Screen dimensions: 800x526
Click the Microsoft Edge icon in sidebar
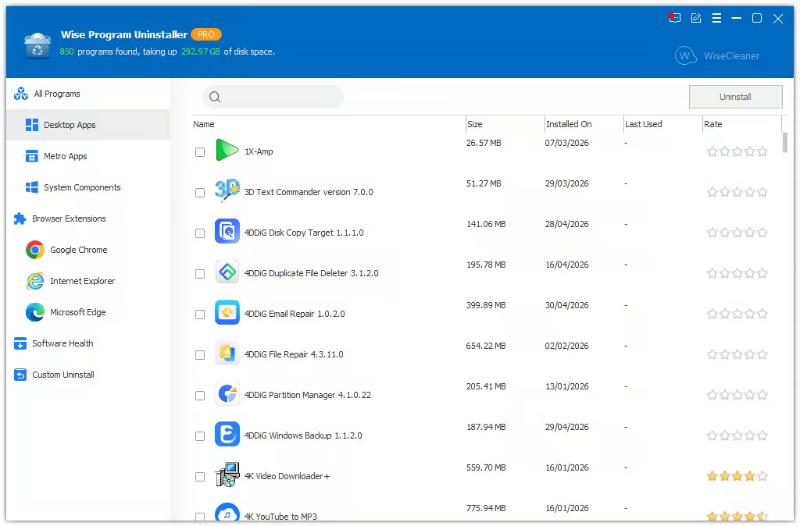[x=35, y=312]
